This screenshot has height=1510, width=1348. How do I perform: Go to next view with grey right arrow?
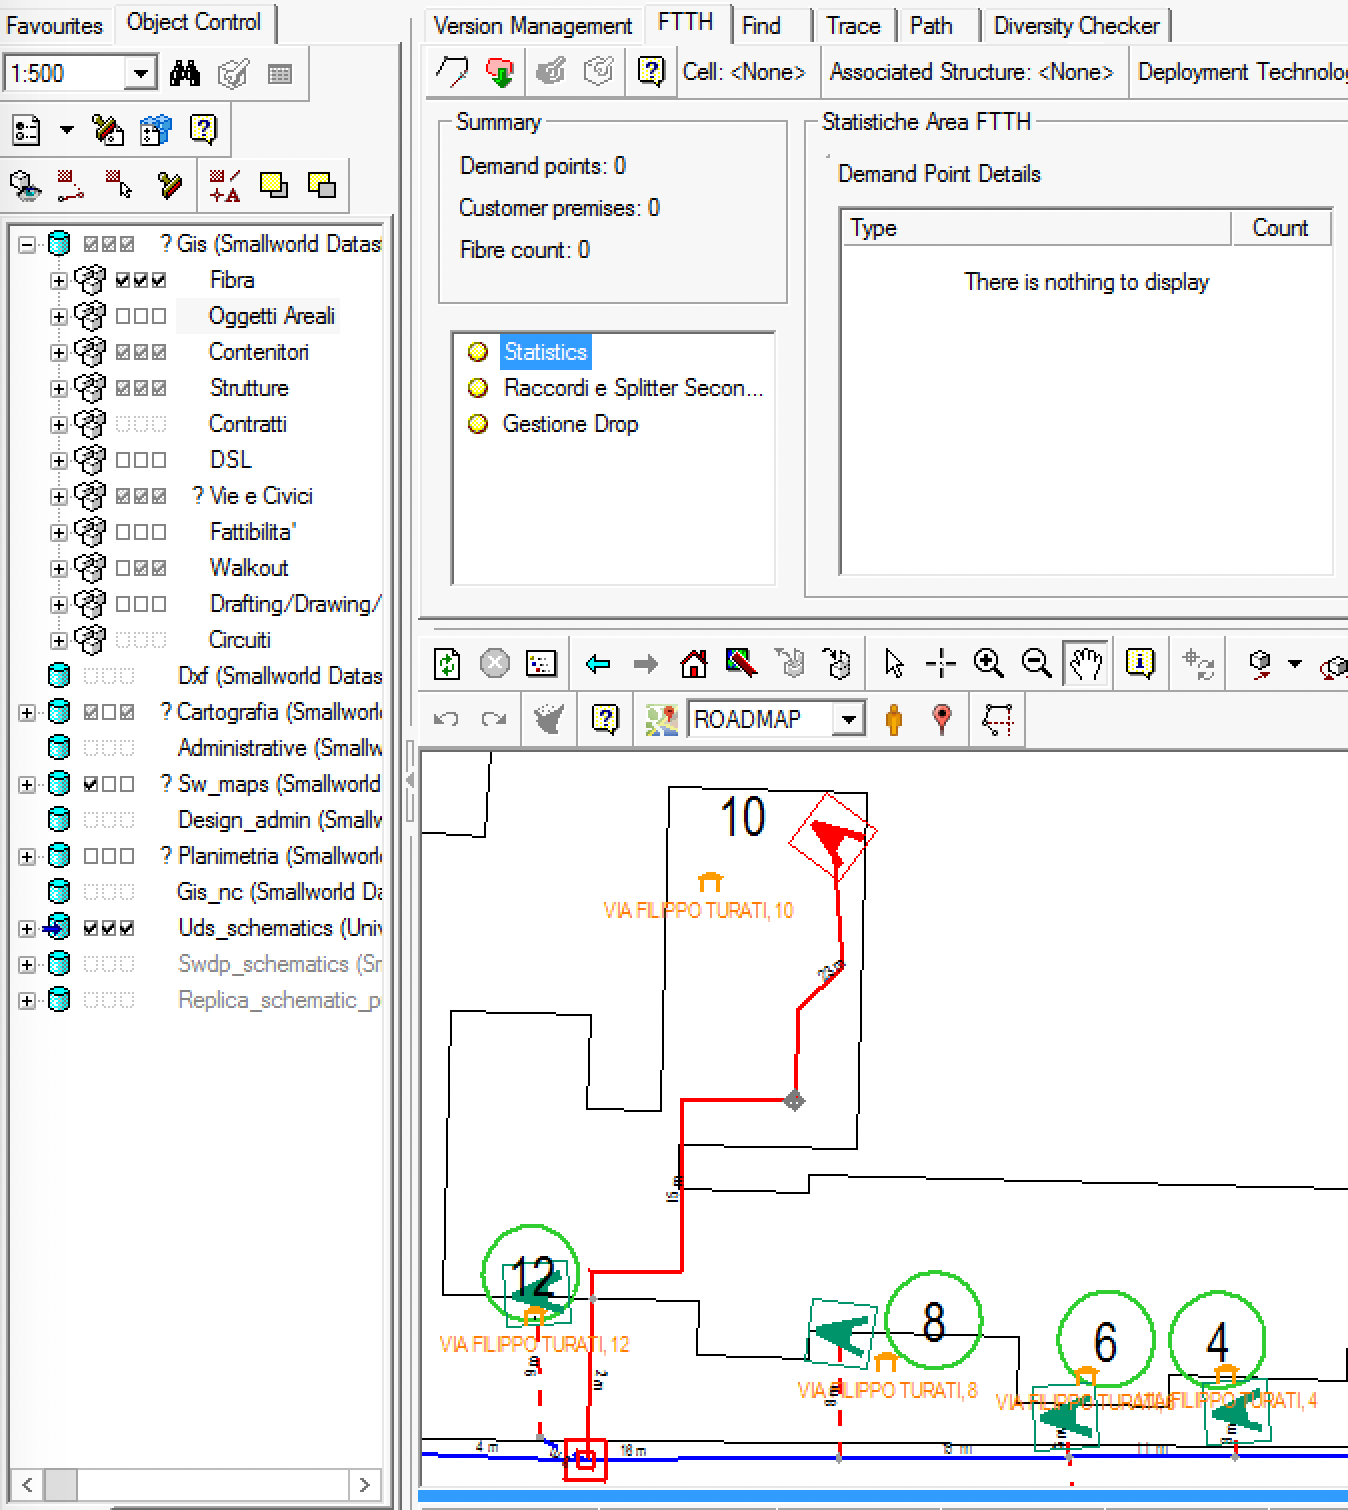click(646, 664)
